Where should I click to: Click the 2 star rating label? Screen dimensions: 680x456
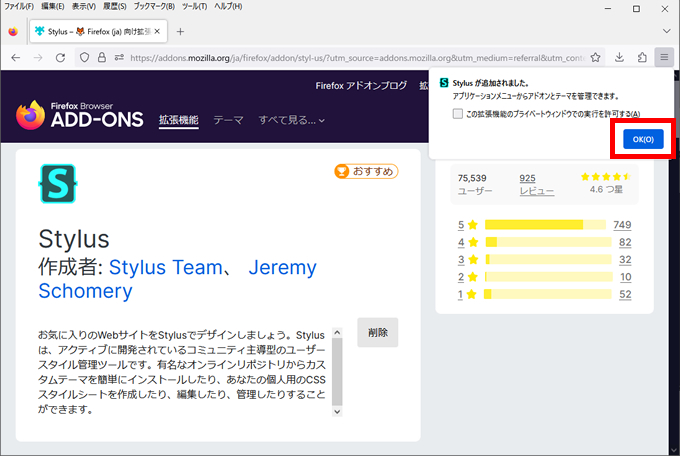[x=468, y=277]
